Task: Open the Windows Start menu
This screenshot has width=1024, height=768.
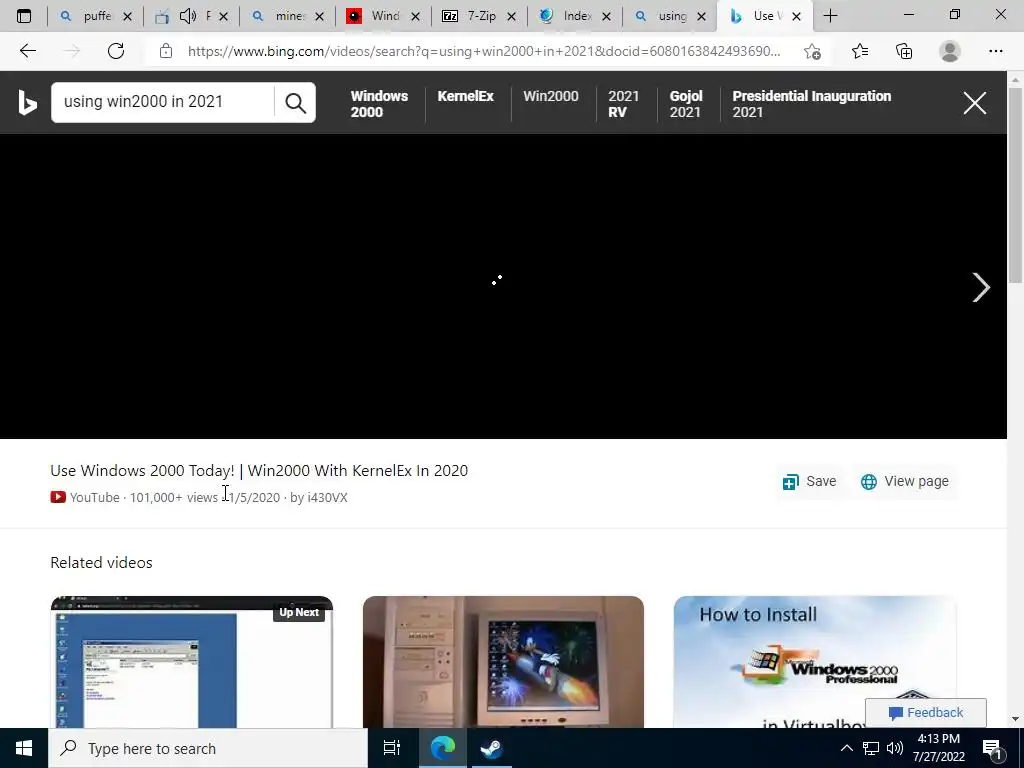Action: [x=24, y=748]
